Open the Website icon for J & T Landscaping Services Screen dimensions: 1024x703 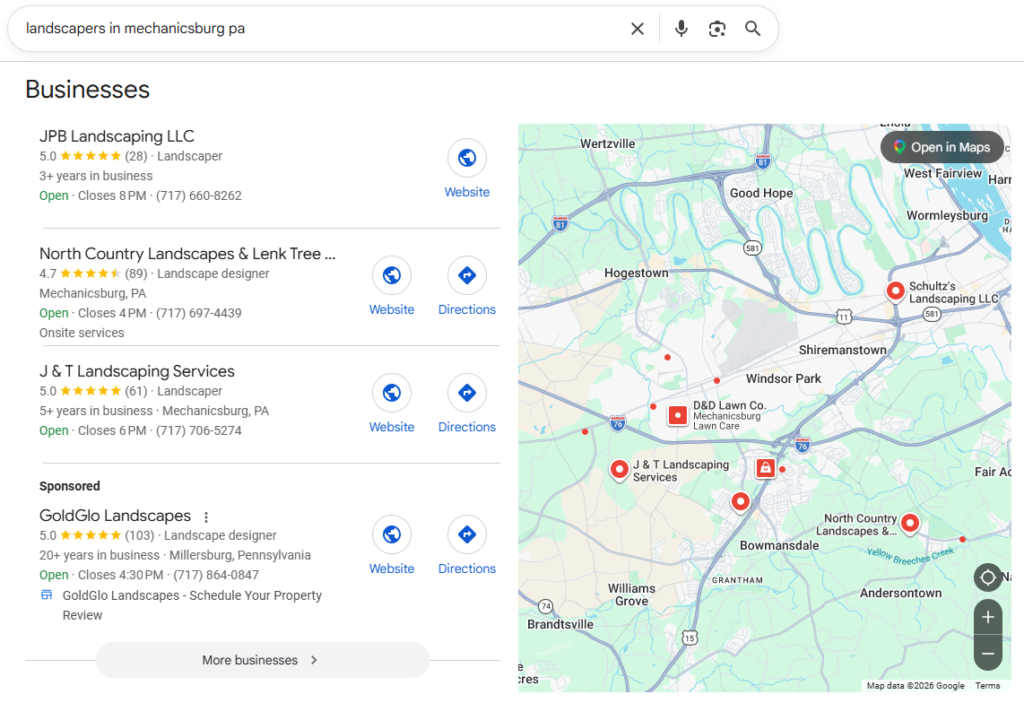pyautogui.click(x=392, y=392)
